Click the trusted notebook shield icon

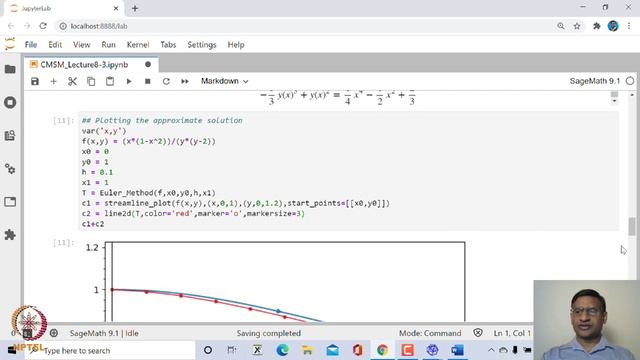pyautogui.click(x=478, y=333)
